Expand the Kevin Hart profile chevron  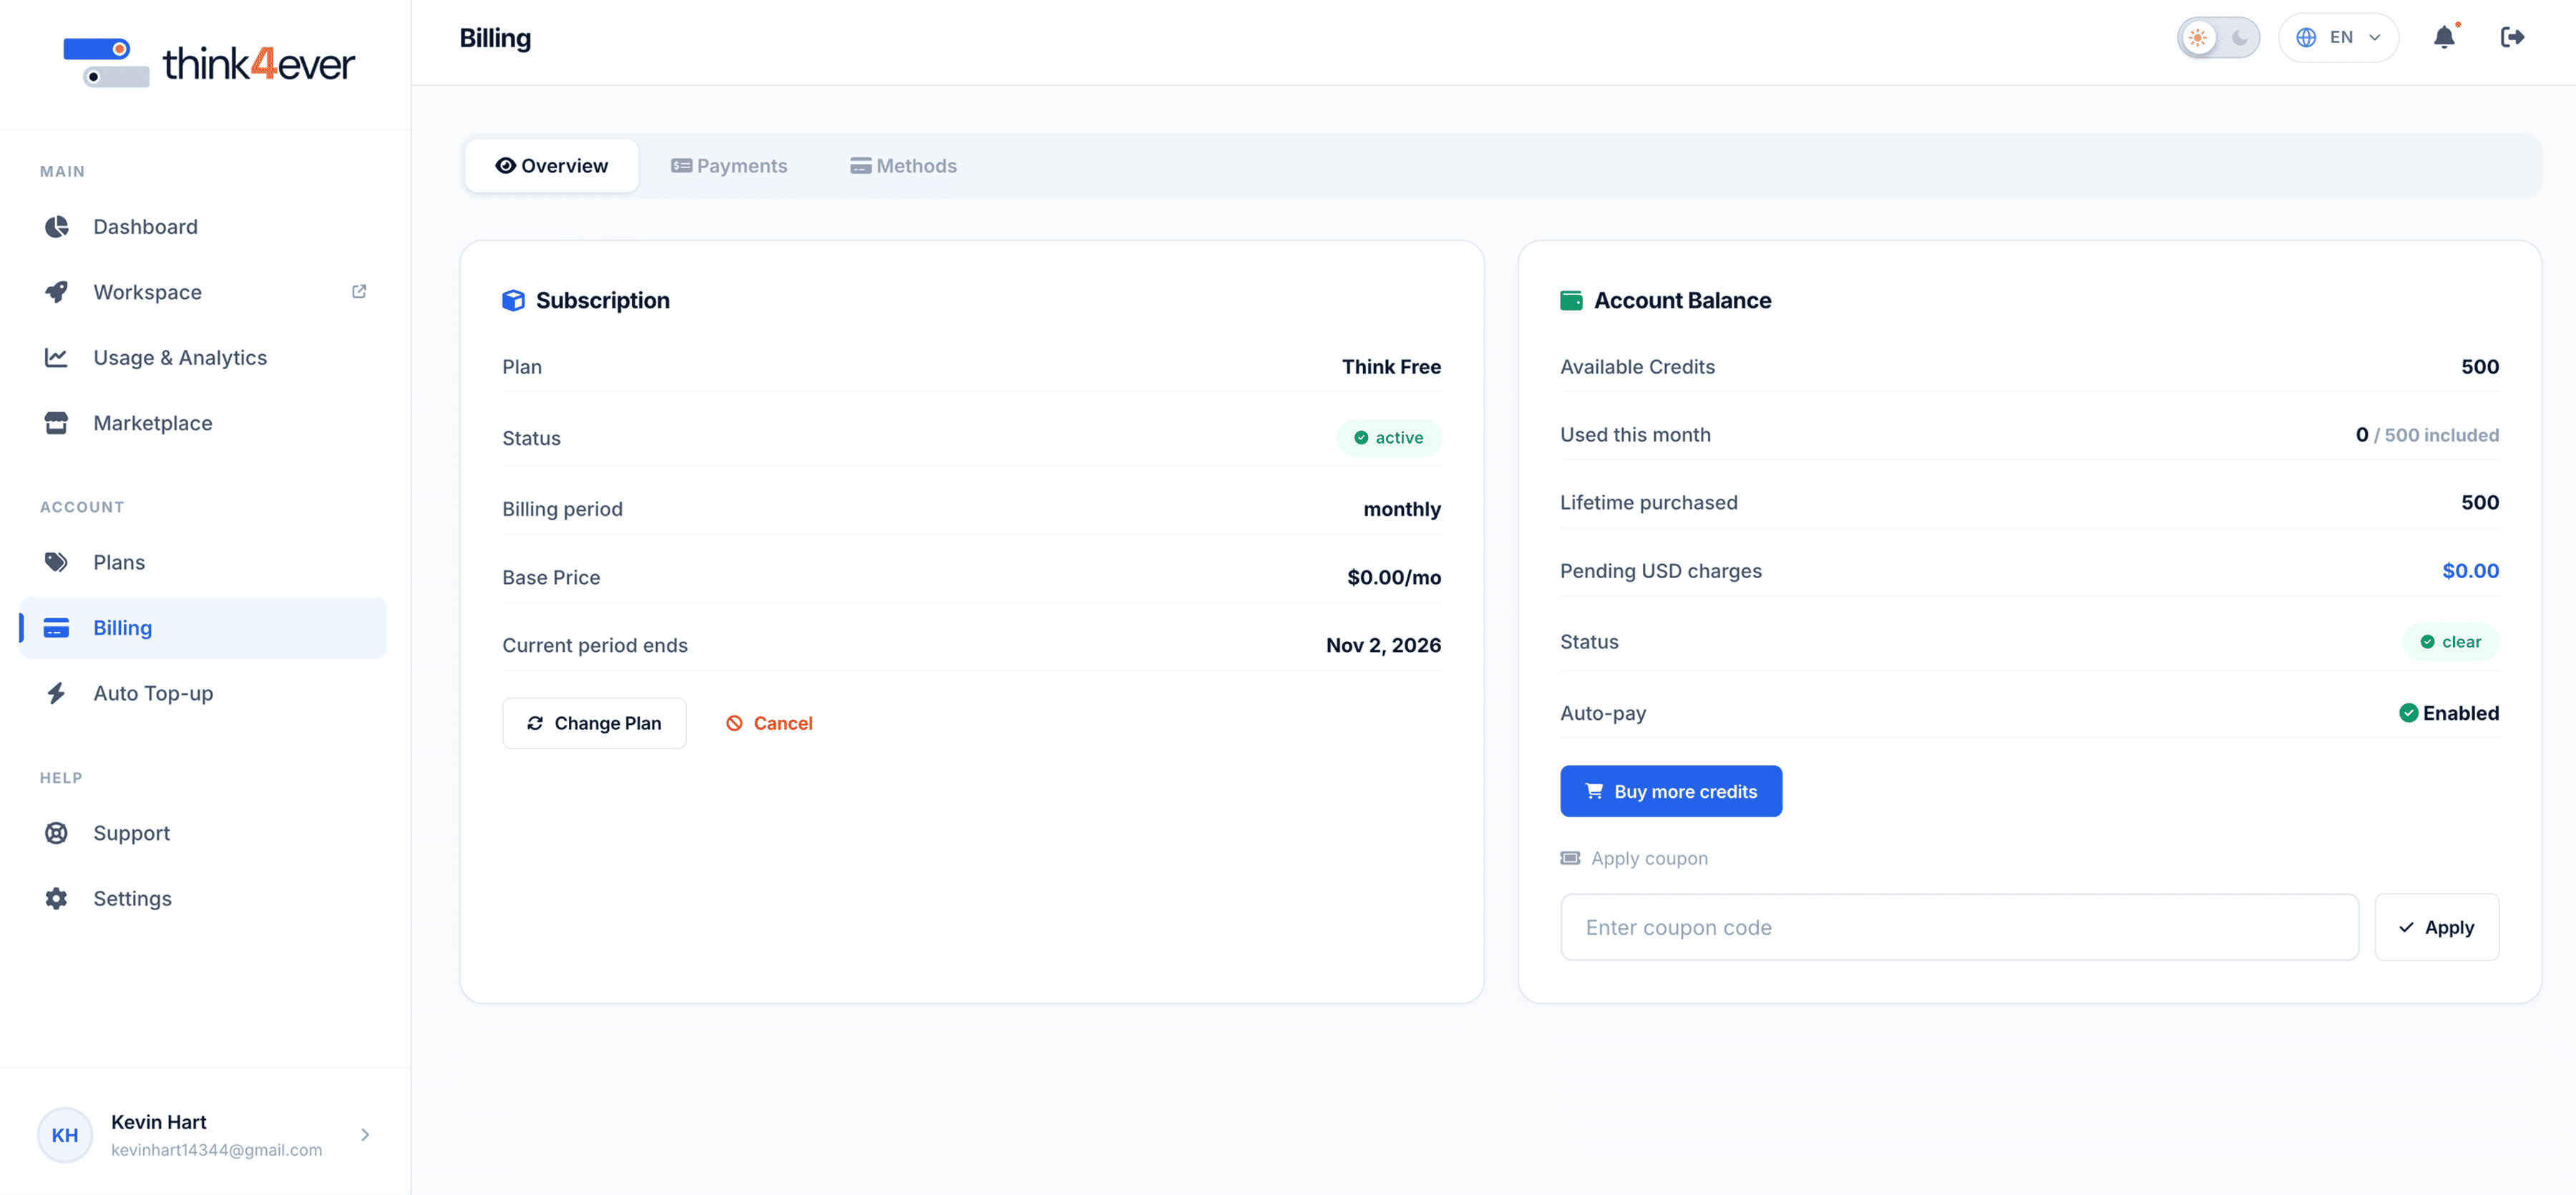365,1135
